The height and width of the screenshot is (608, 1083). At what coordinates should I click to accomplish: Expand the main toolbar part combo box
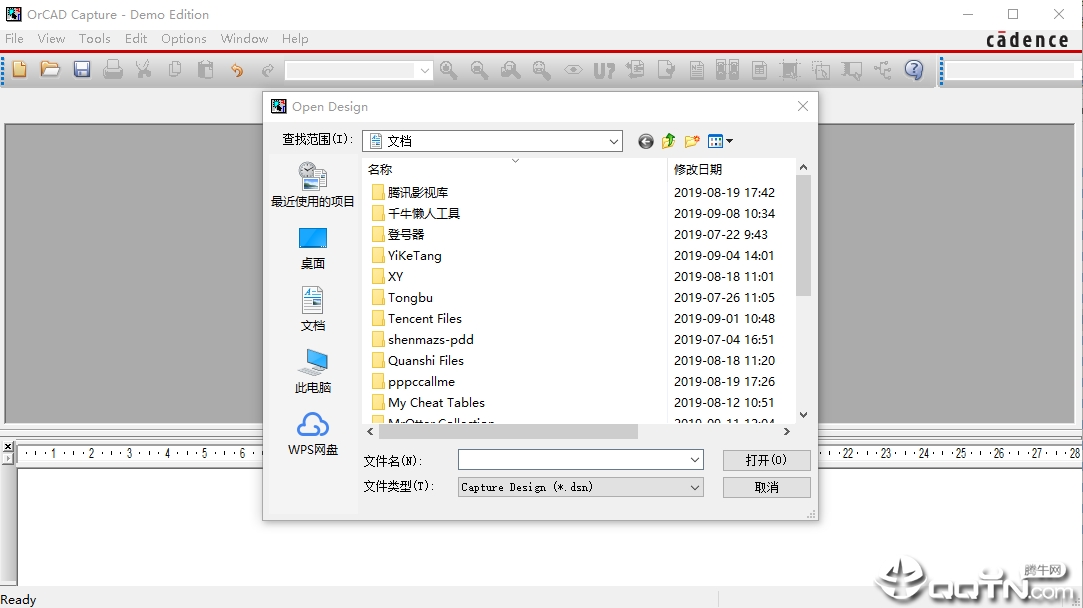pyautogui.click(x=424, y=70)
